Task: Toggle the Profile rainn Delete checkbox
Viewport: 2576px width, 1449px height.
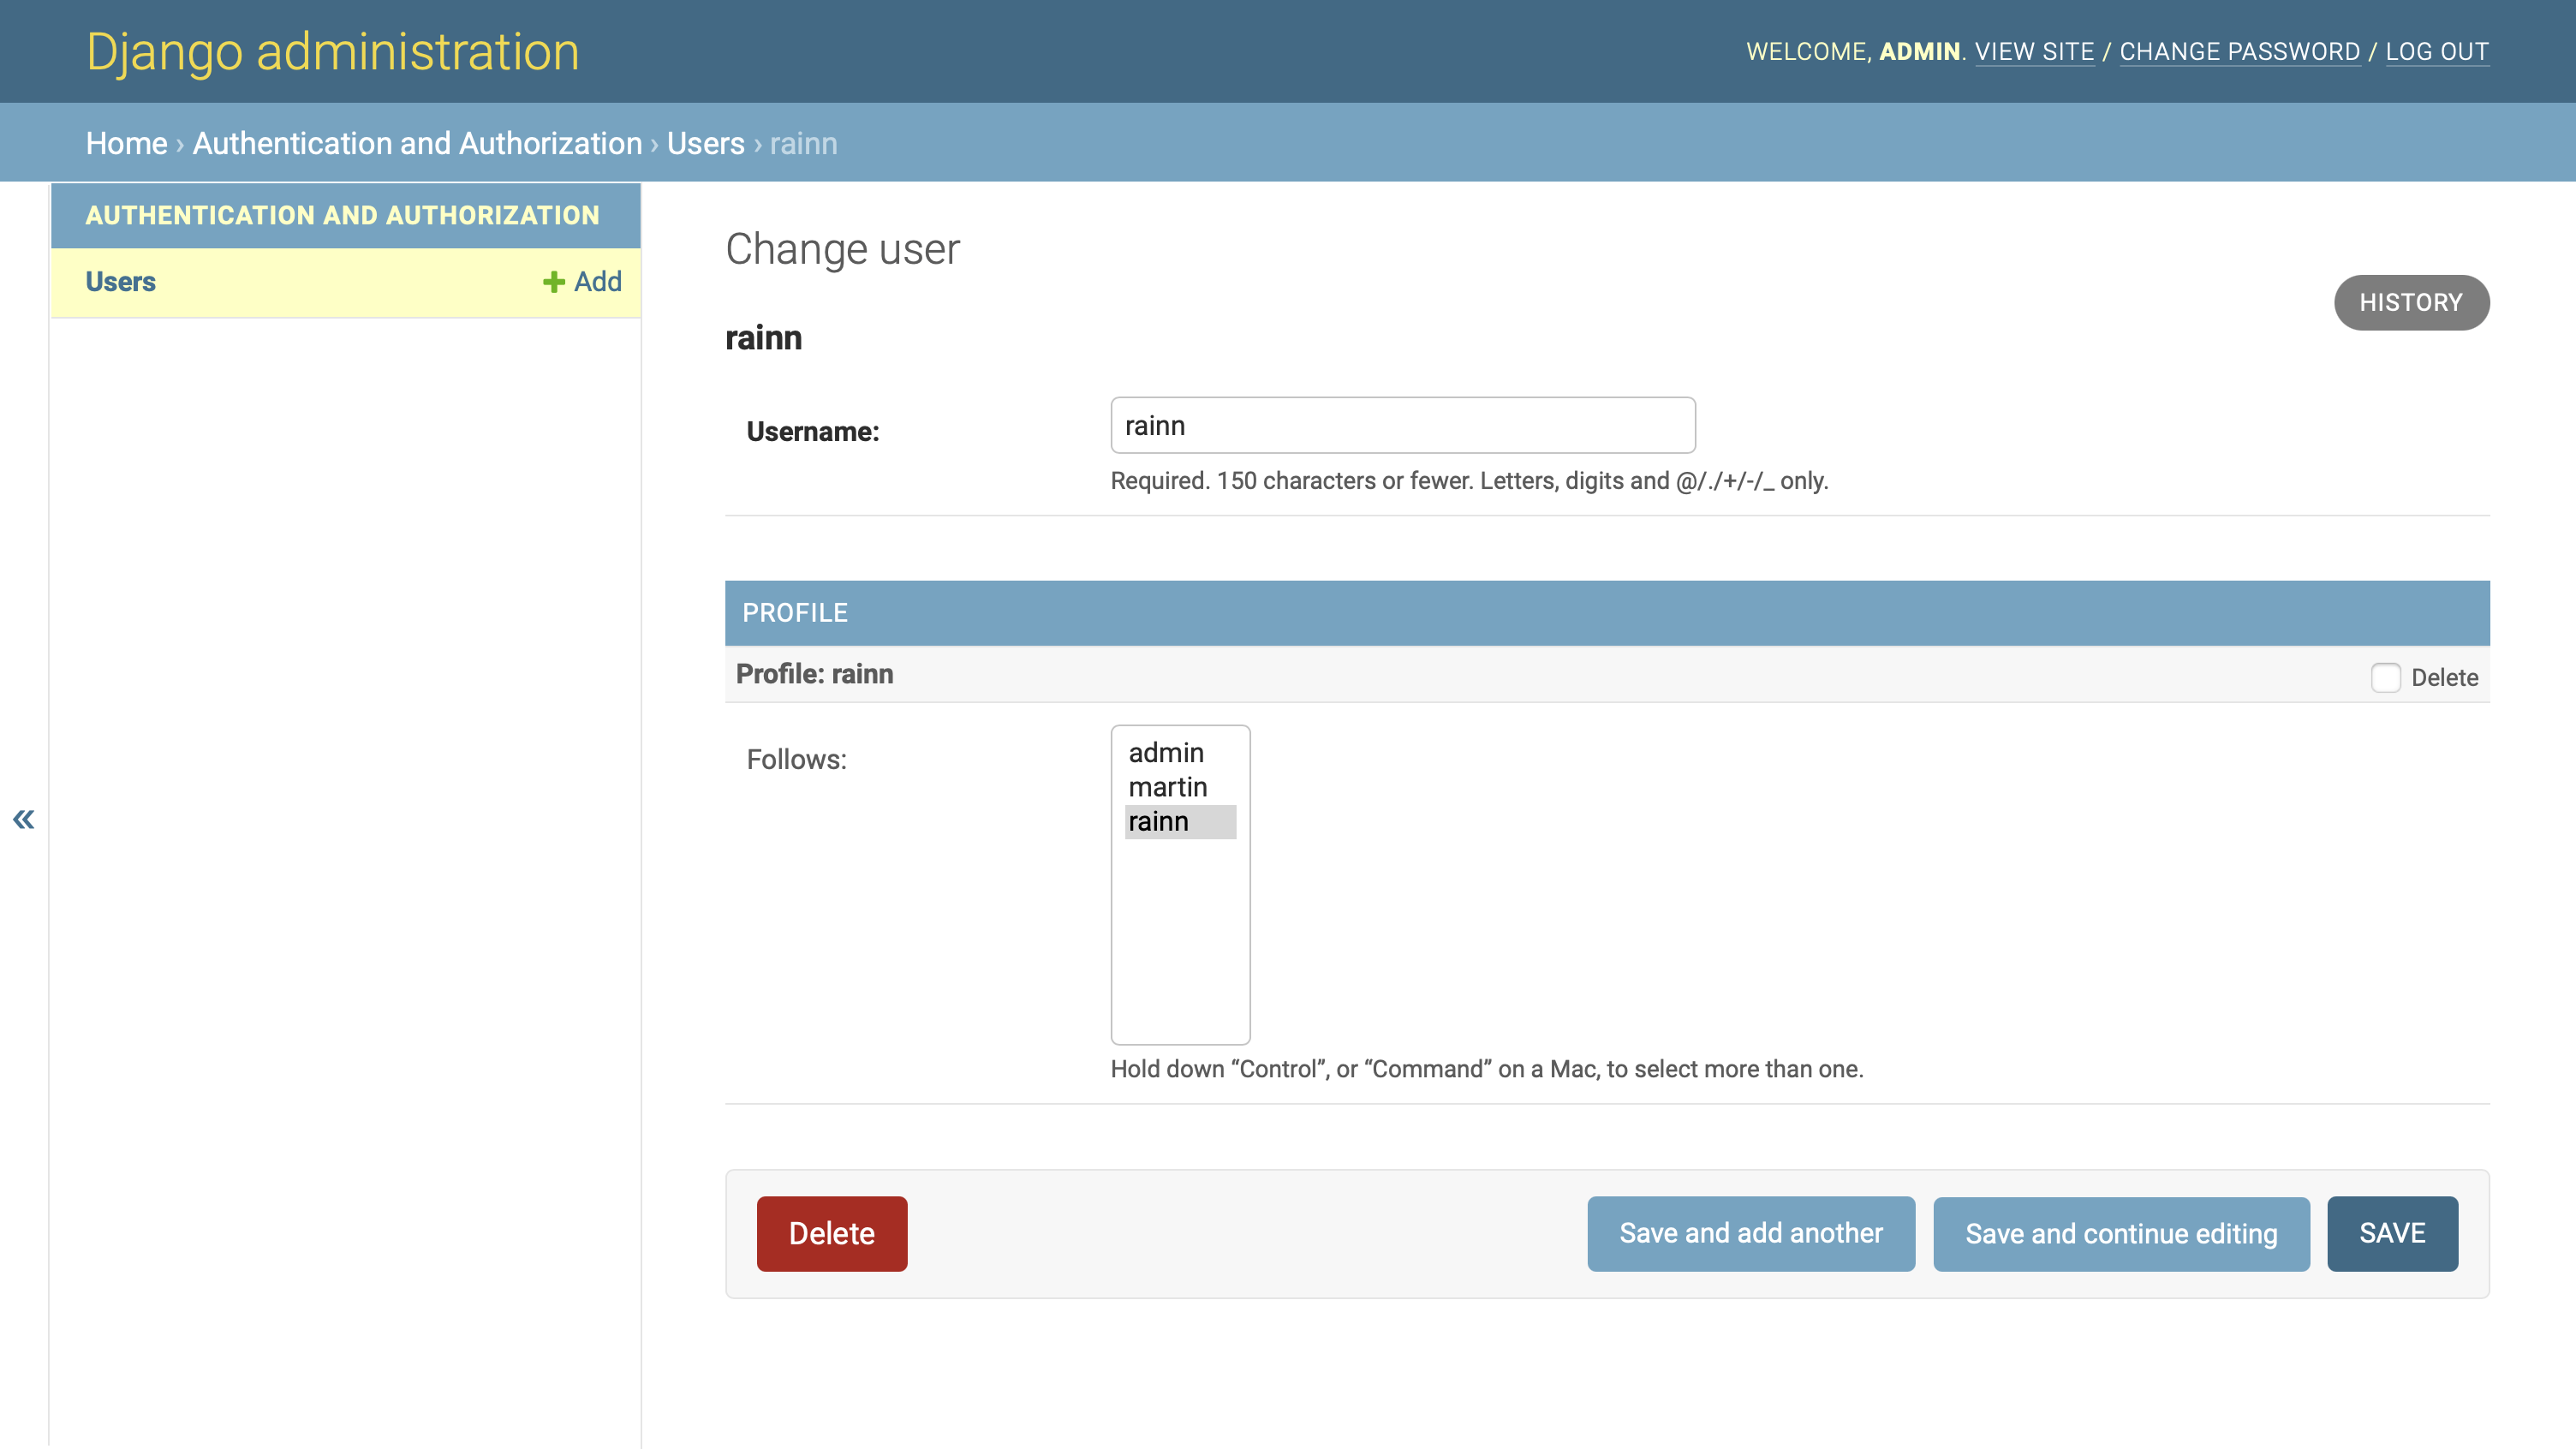Action: [2387, 676]
